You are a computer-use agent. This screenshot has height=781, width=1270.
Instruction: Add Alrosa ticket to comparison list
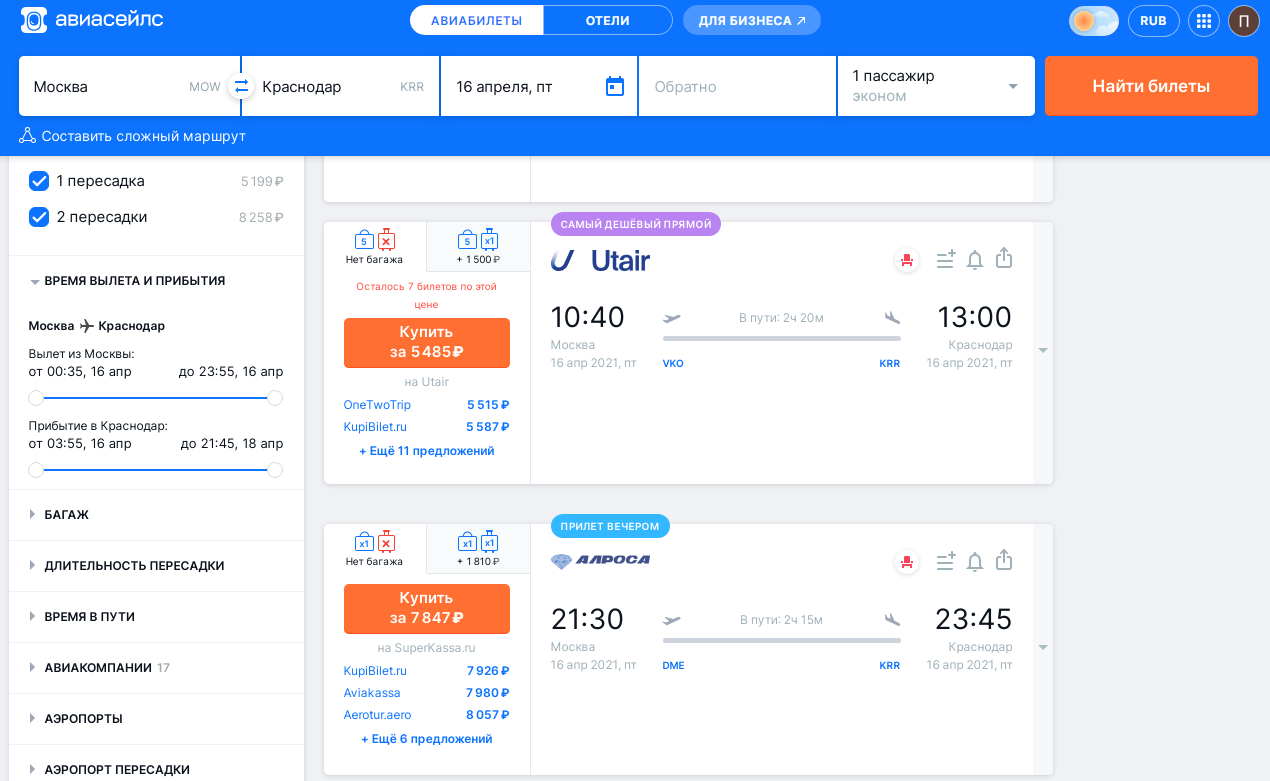point(945,561)
